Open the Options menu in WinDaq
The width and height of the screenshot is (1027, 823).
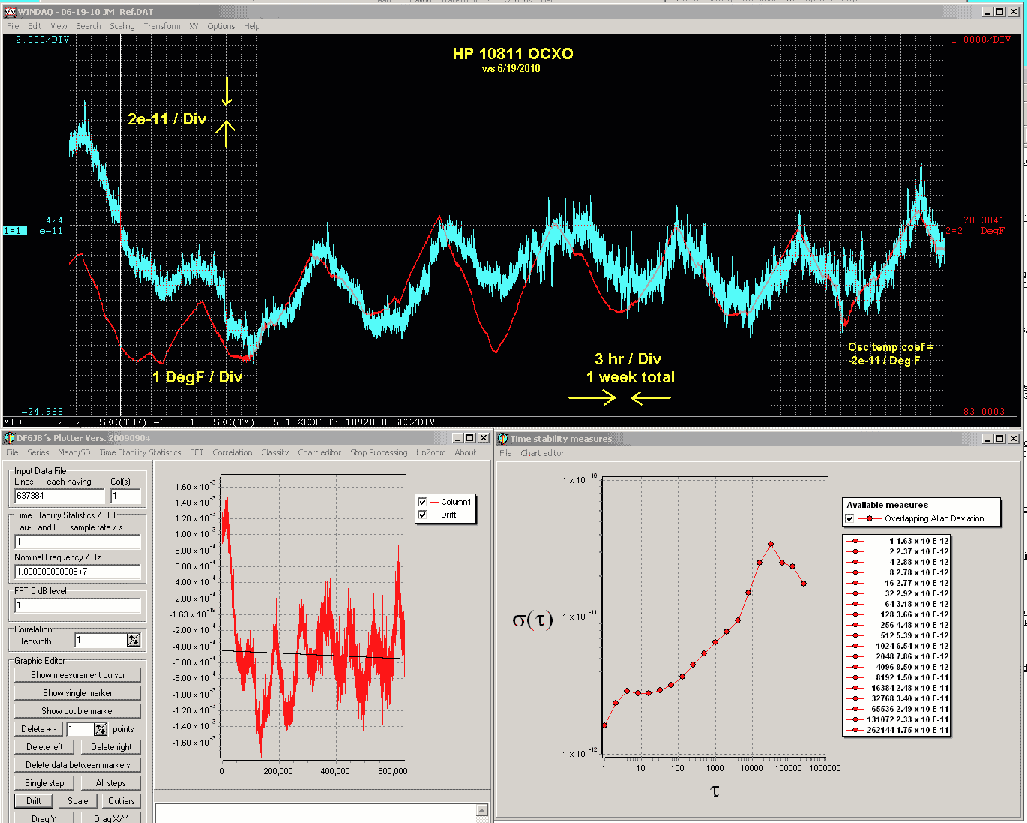tap(221, 26)
